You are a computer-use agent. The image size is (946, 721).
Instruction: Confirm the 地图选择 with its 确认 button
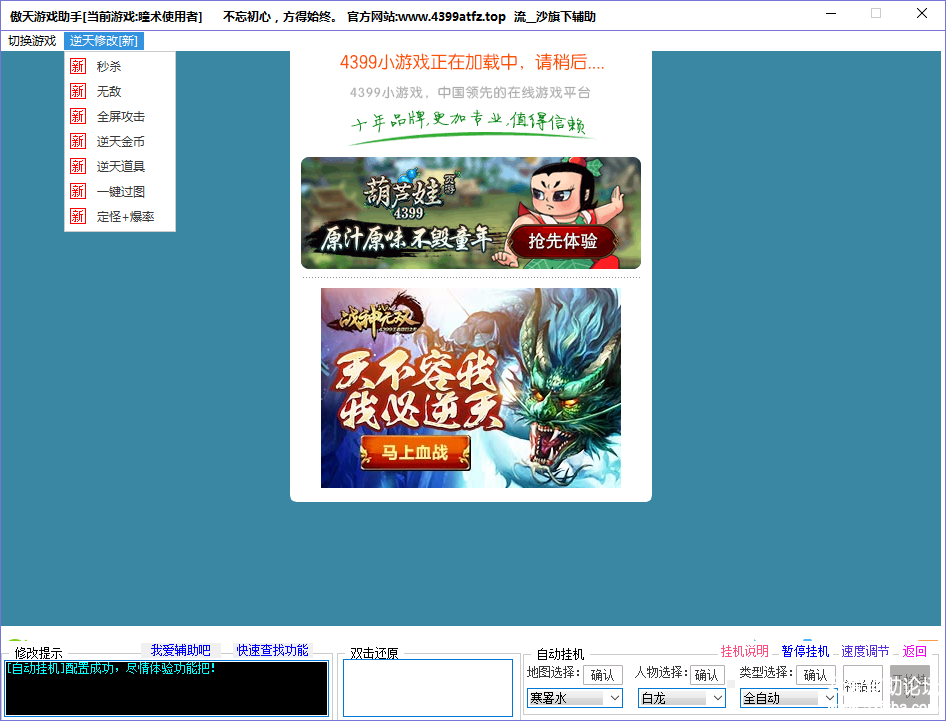(603, 675)
